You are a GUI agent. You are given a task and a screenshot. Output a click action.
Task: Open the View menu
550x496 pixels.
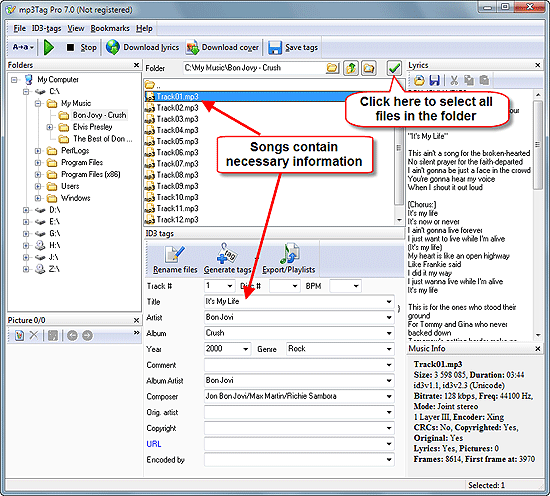click(76, 28)
